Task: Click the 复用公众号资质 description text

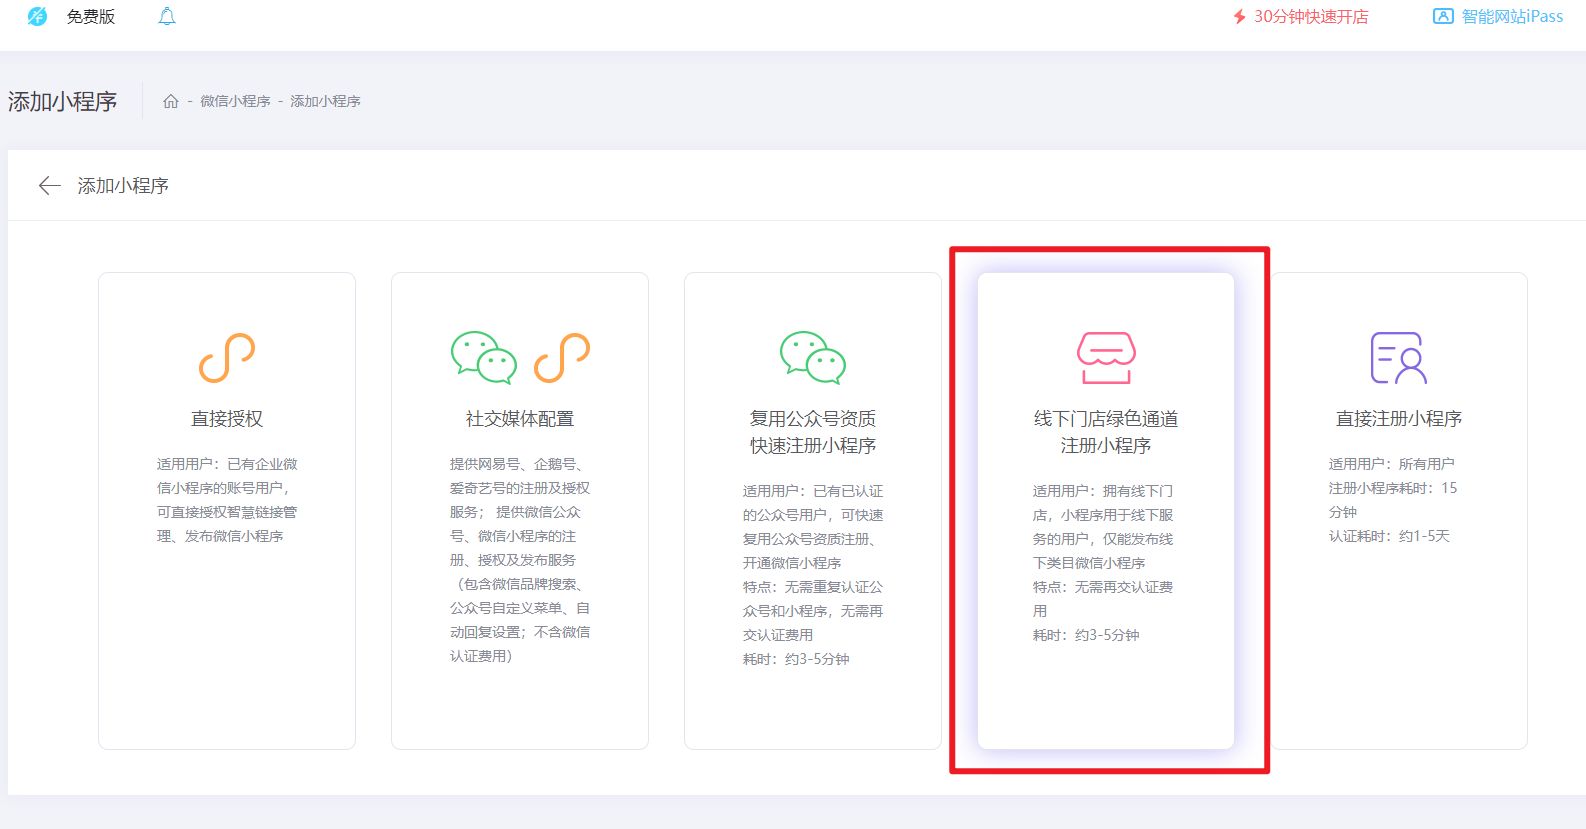Action: point(813,575)
